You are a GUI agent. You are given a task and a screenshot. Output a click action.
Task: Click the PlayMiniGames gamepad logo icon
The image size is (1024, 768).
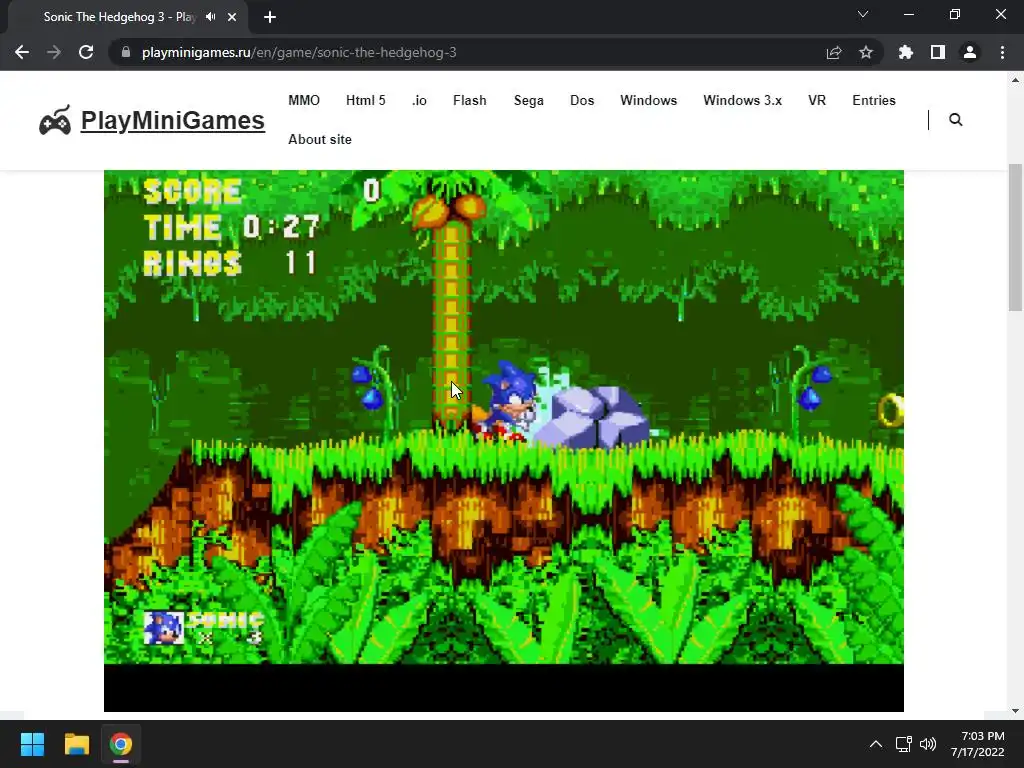(55, 120)
